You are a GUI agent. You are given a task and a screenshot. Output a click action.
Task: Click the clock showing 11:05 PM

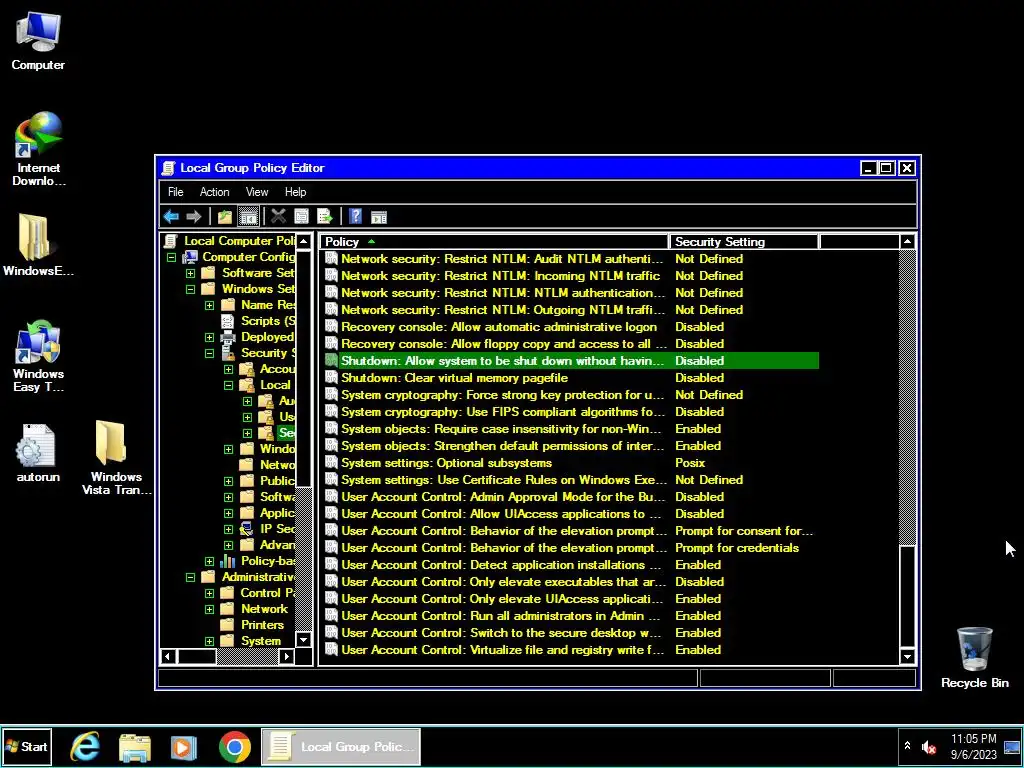[x=974, y=746]
